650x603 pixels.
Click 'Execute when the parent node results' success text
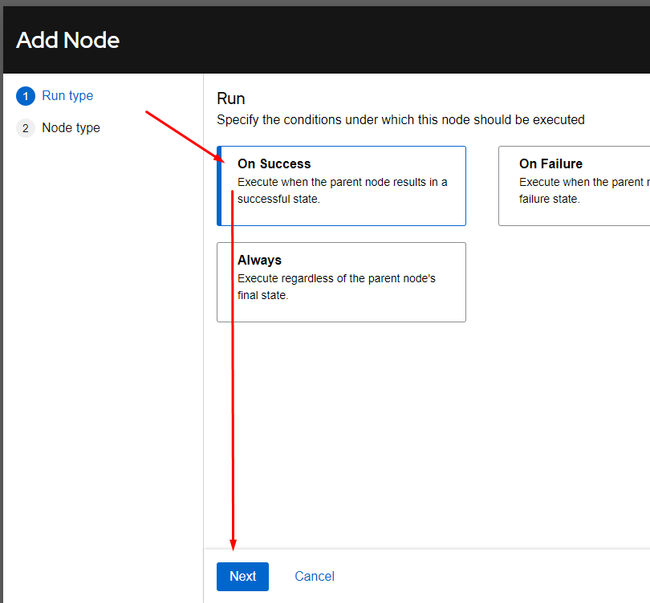[342, 182]
